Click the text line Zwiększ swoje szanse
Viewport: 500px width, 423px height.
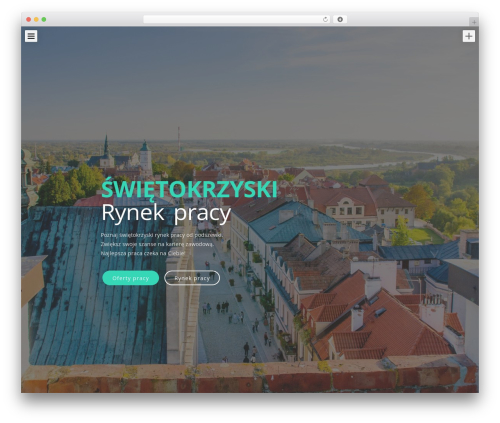pyautogui.click(x=157, y=244)
